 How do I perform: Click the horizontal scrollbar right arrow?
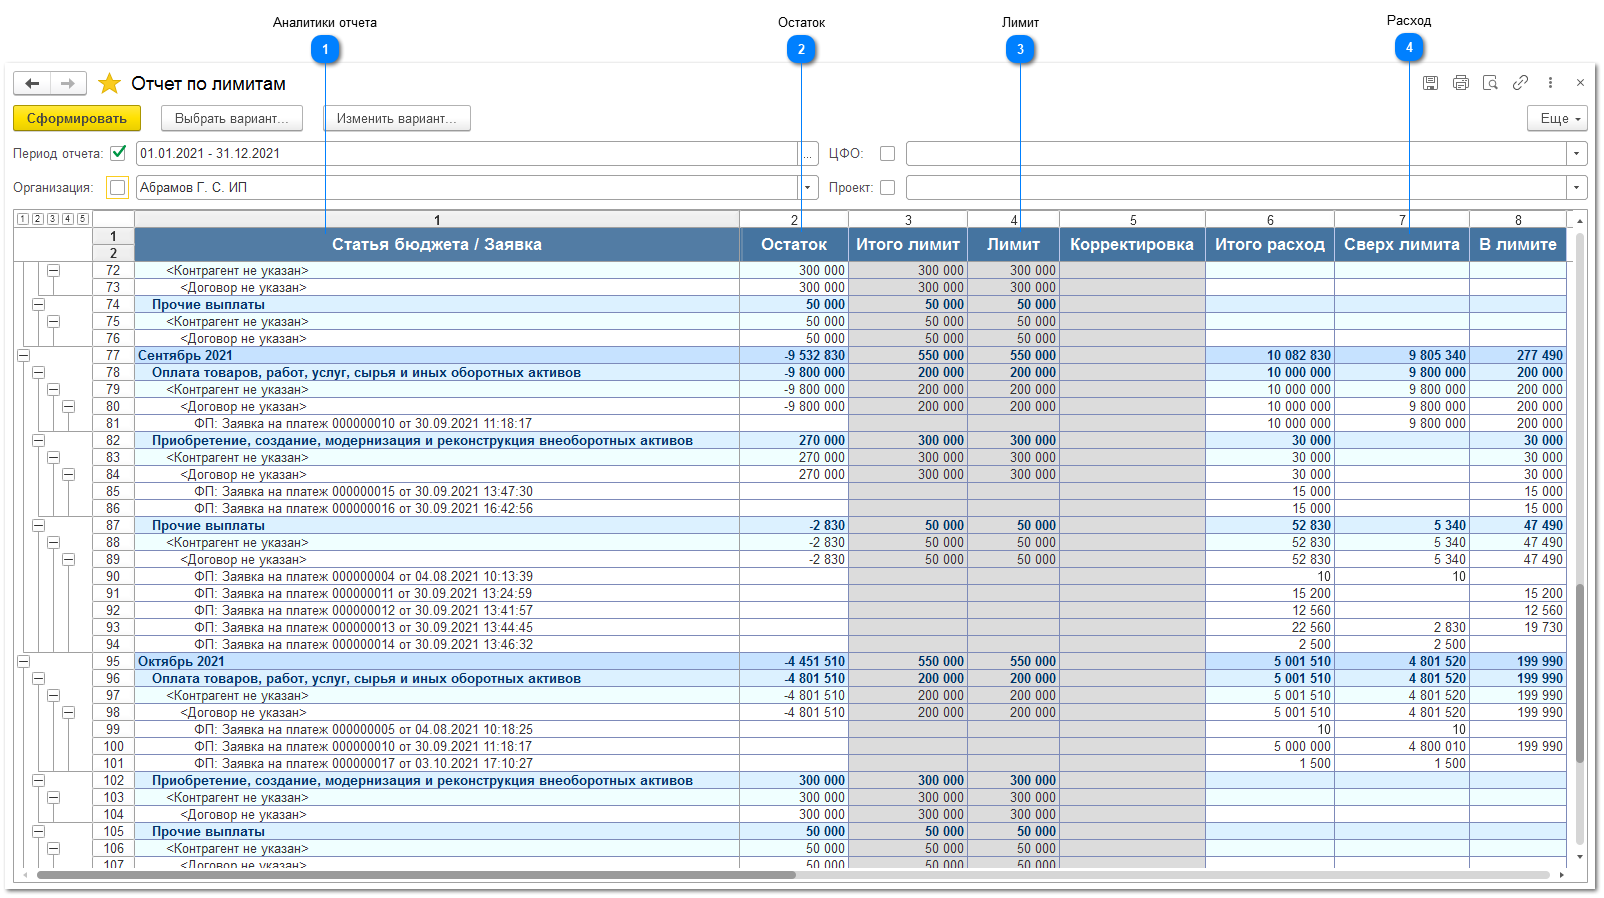[1562, 875]
